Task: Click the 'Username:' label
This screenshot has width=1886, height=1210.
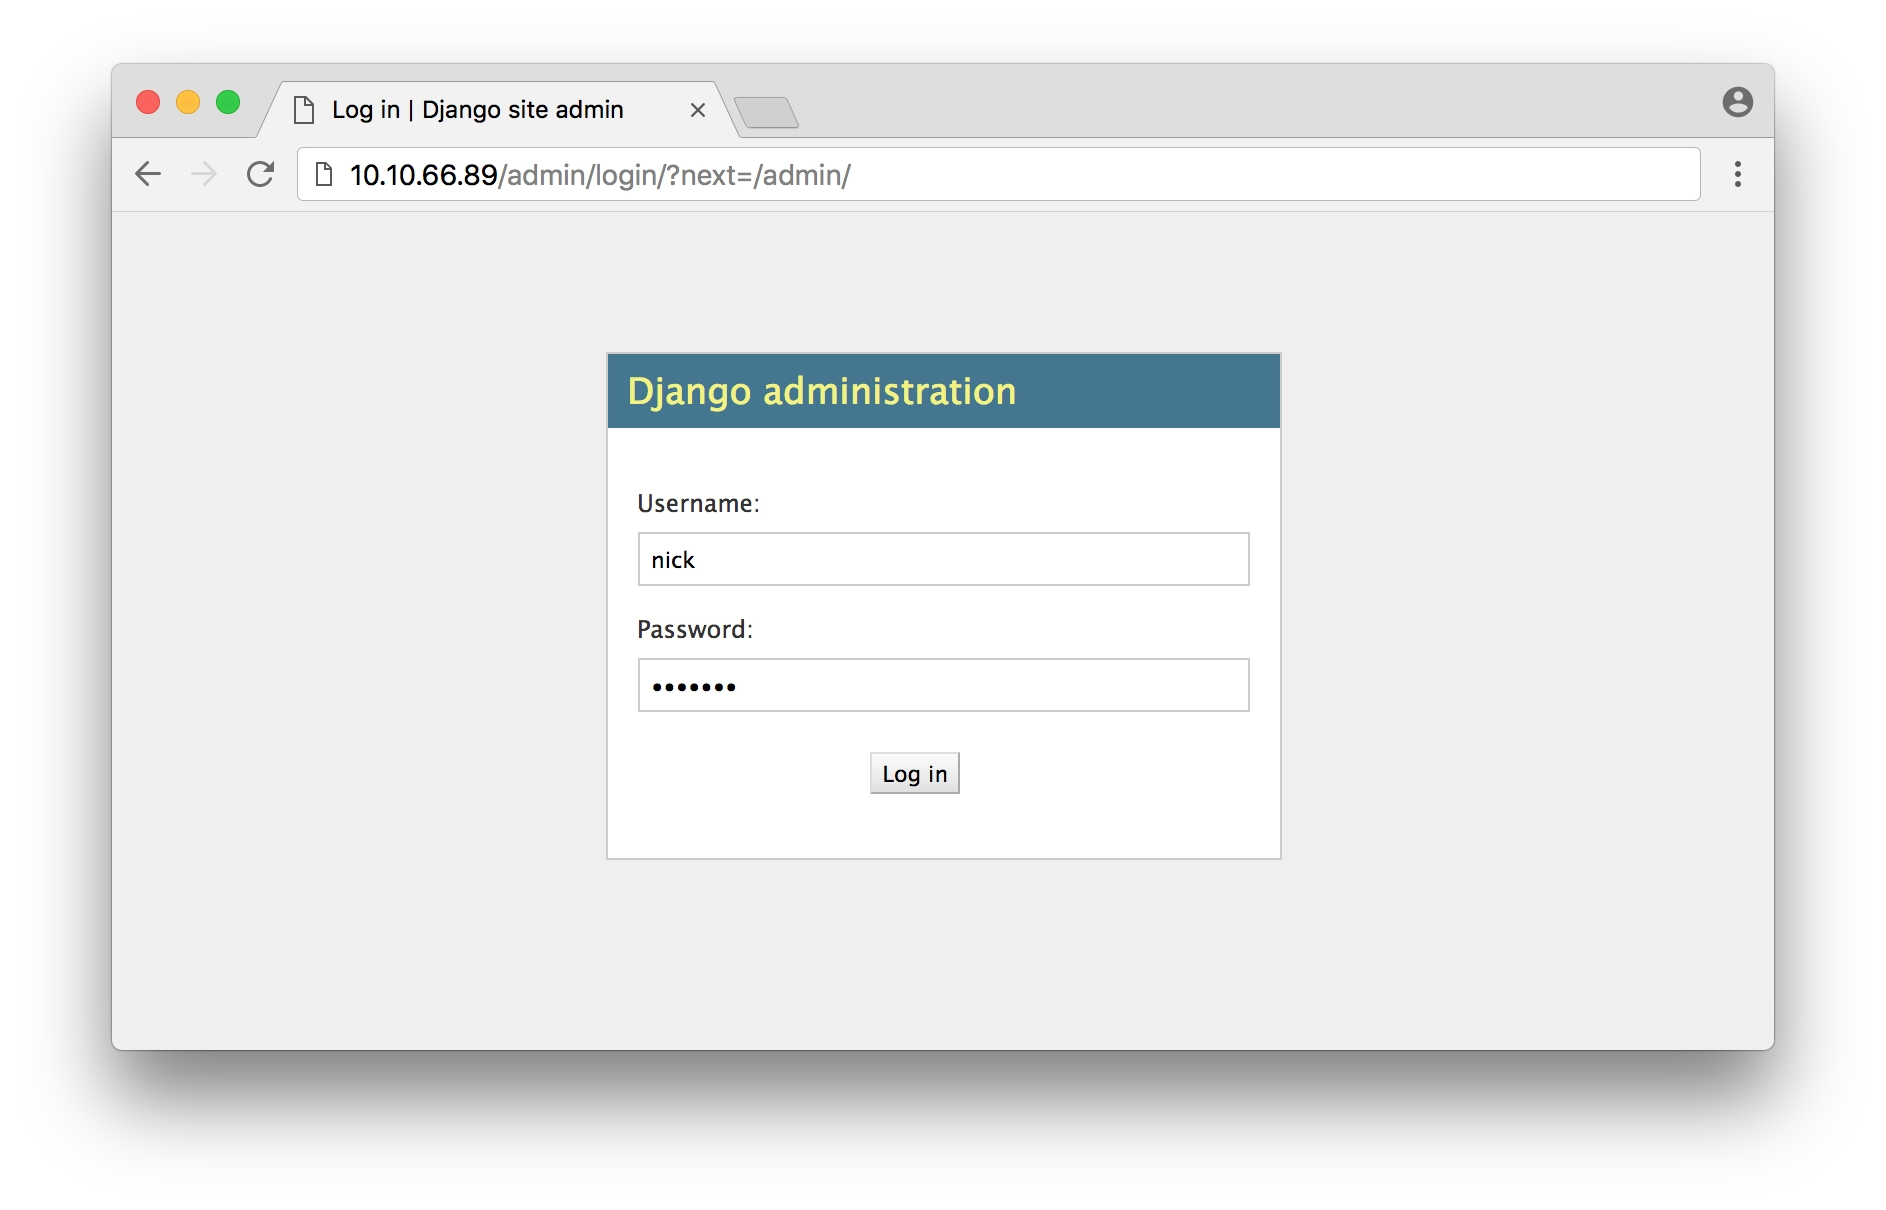Action: pos(698,504)
